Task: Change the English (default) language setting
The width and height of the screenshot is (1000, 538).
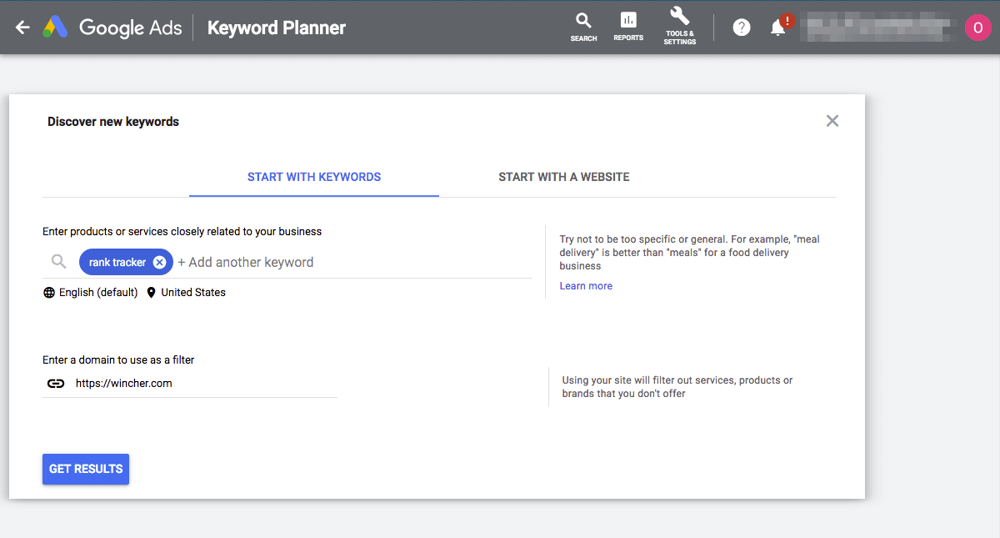Action: [98, 293]
